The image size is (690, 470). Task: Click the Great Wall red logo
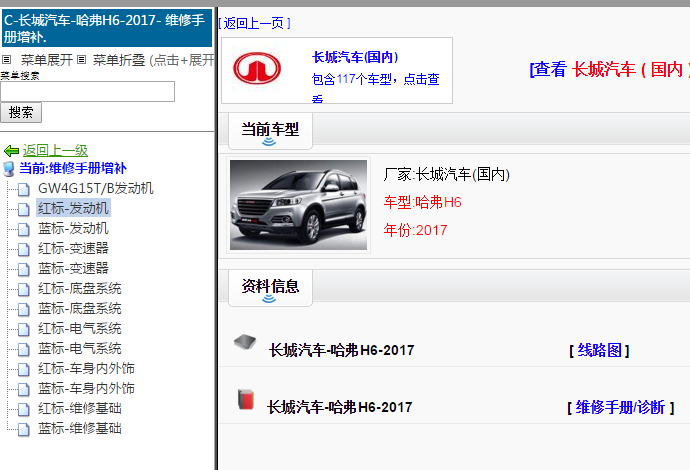click(x=257, y=68)
